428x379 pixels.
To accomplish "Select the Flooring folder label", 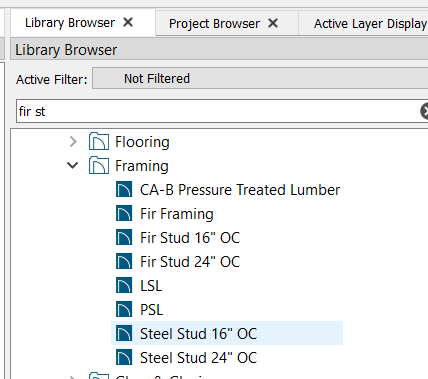I will 142,142.
